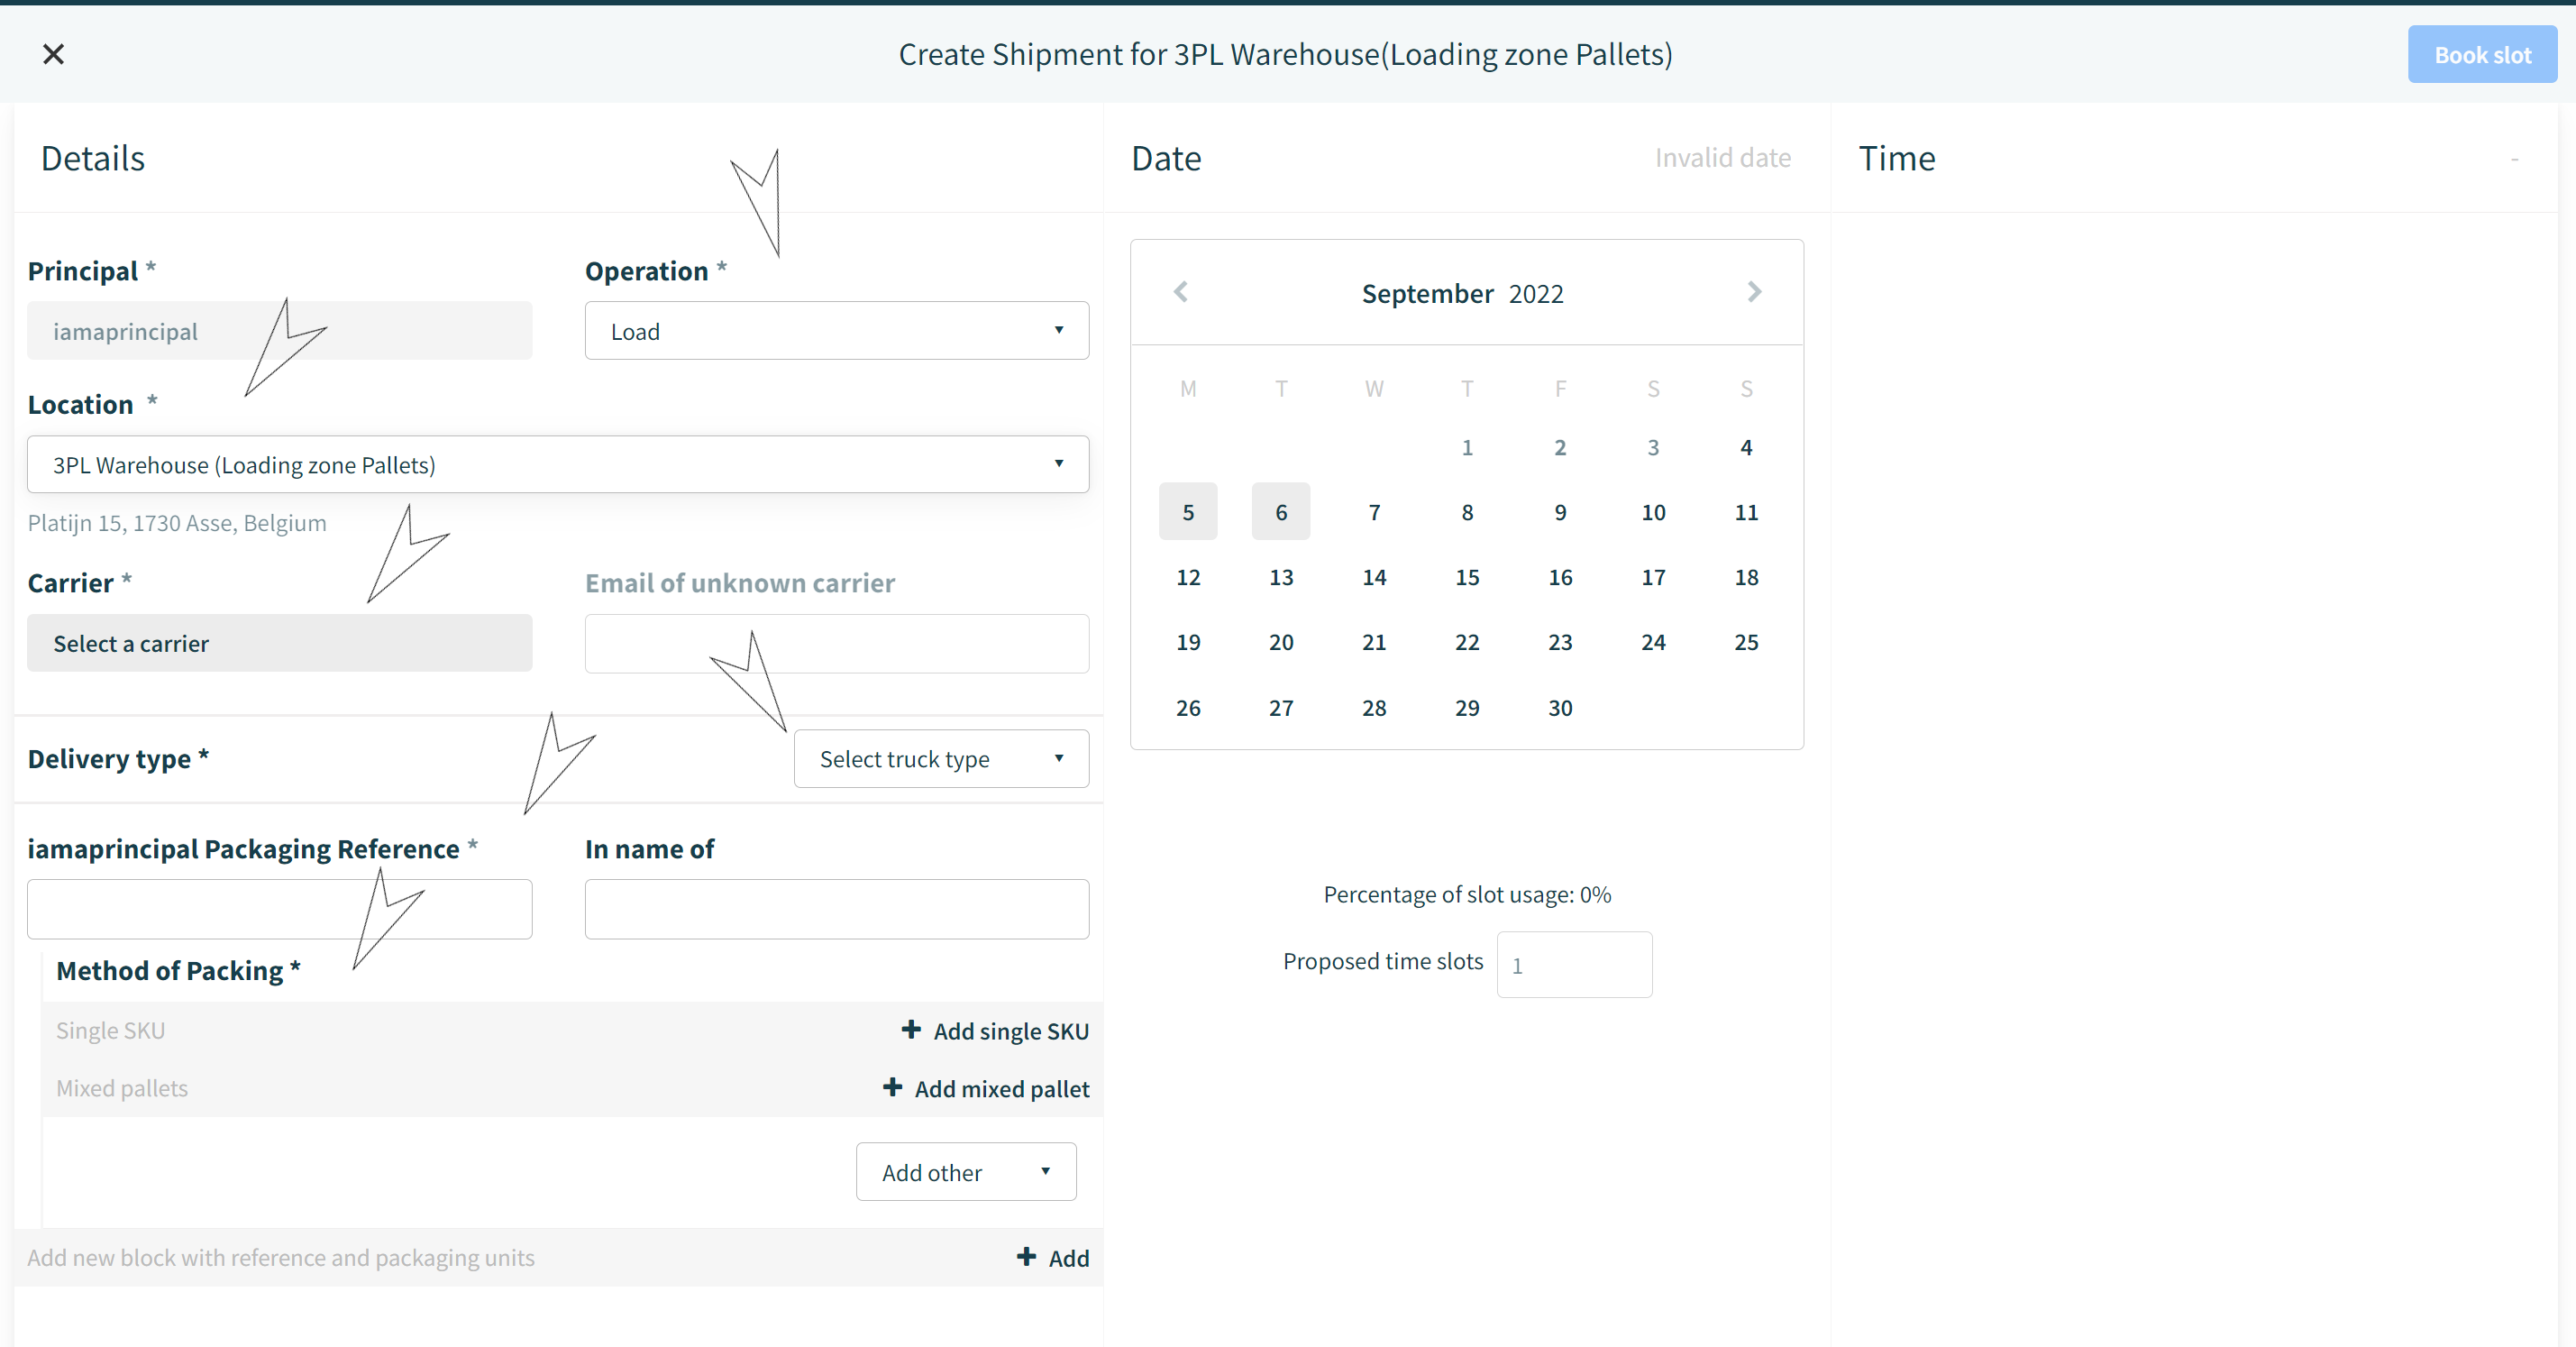Select September 15 in the calendar

1467,577
